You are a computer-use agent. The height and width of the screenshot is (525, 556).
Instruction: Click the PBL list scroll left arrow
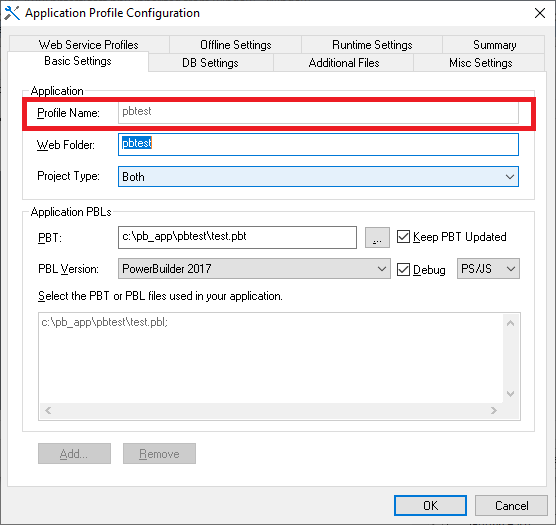[48, 410]
